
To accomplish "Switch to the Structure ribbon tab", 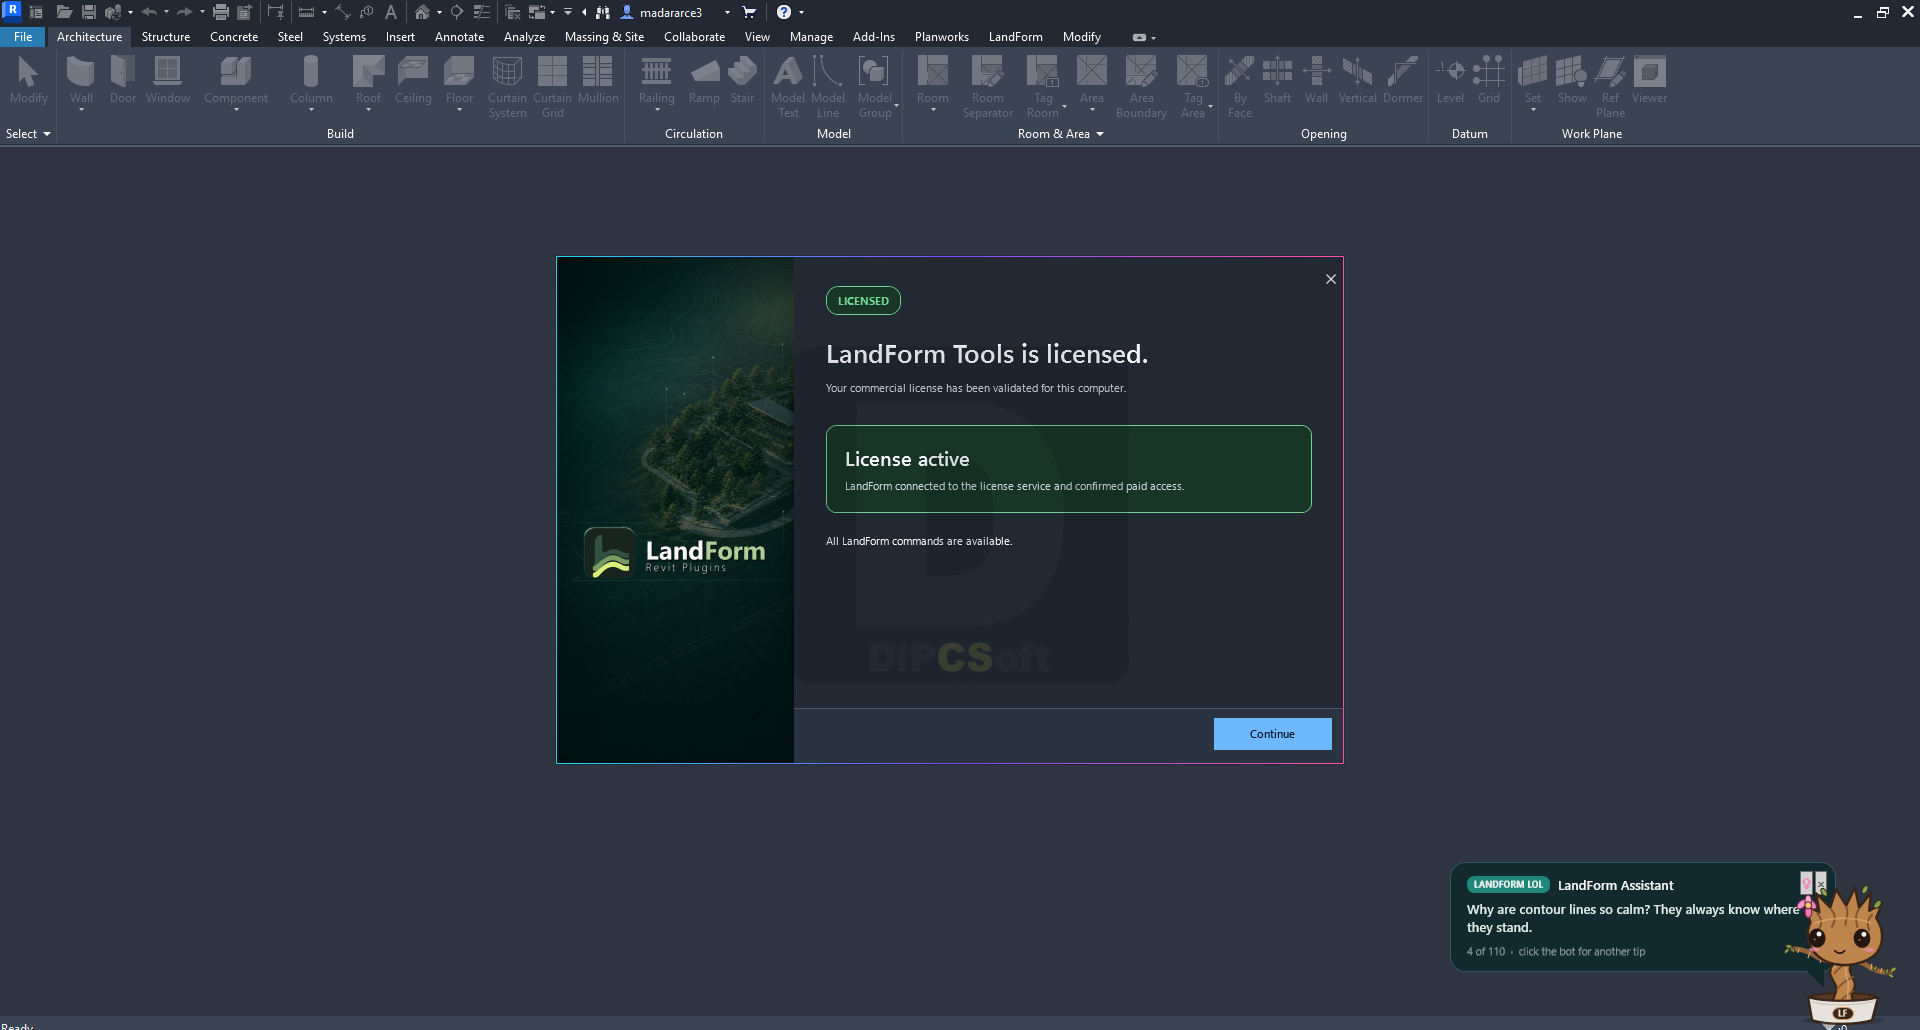I will coord(166,37).
